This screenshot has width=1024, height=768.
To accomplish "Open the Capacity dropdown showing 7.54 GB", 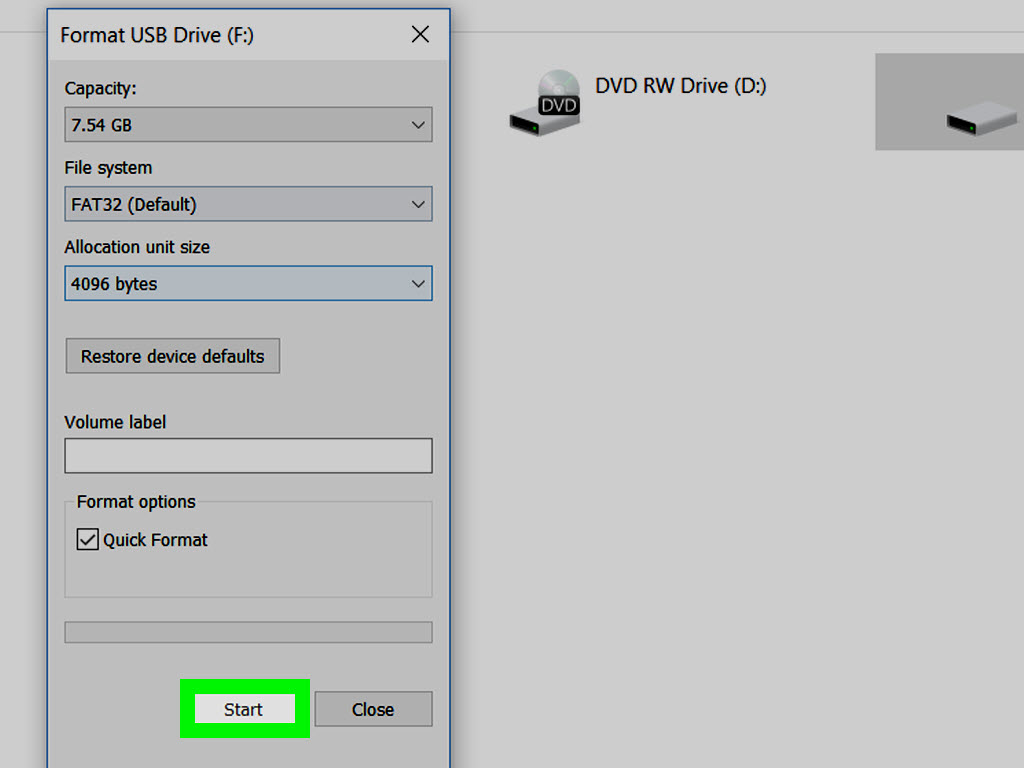I will point(248,125).
